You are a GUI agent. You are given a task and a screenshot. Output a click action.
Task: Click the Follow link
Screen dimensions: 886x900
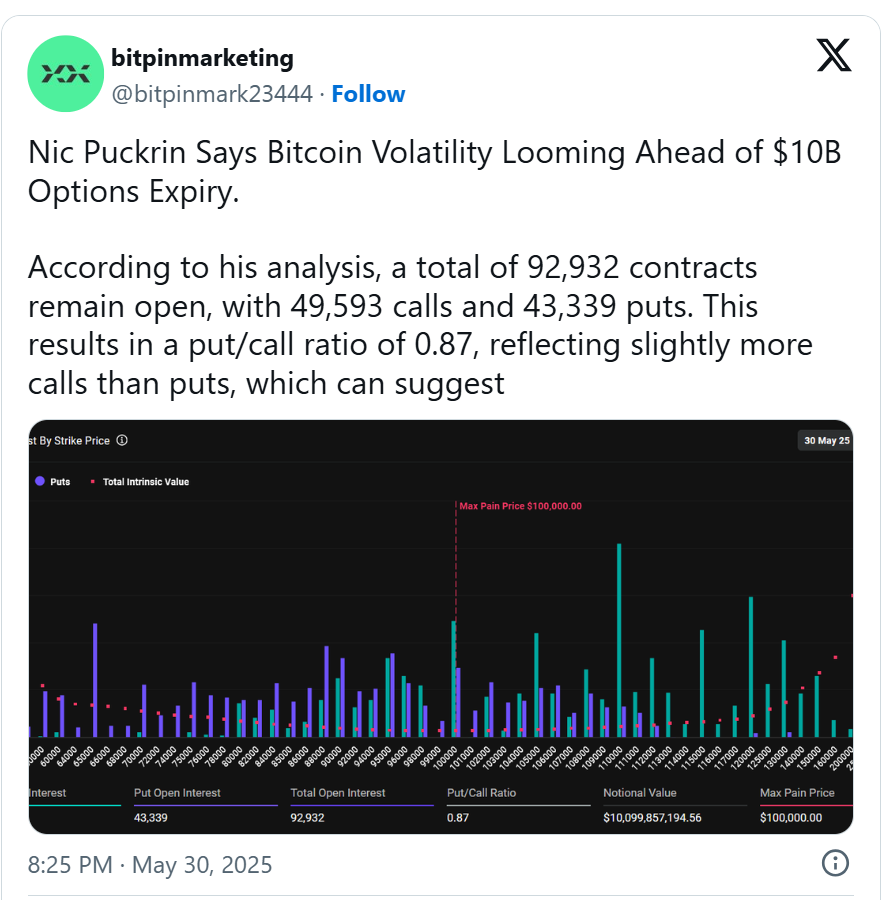(x=368, y=94)
